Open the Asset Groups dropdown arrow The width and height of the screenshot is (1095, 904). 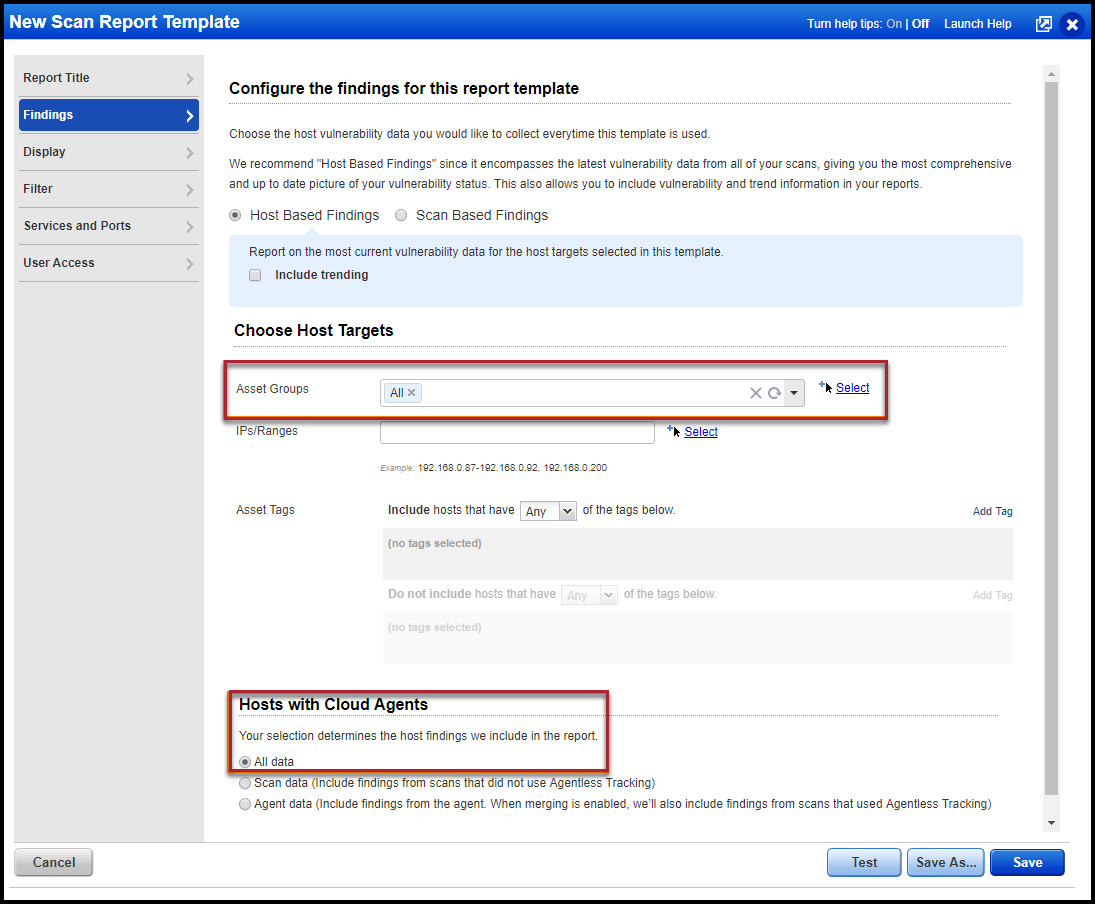point(793,392)
